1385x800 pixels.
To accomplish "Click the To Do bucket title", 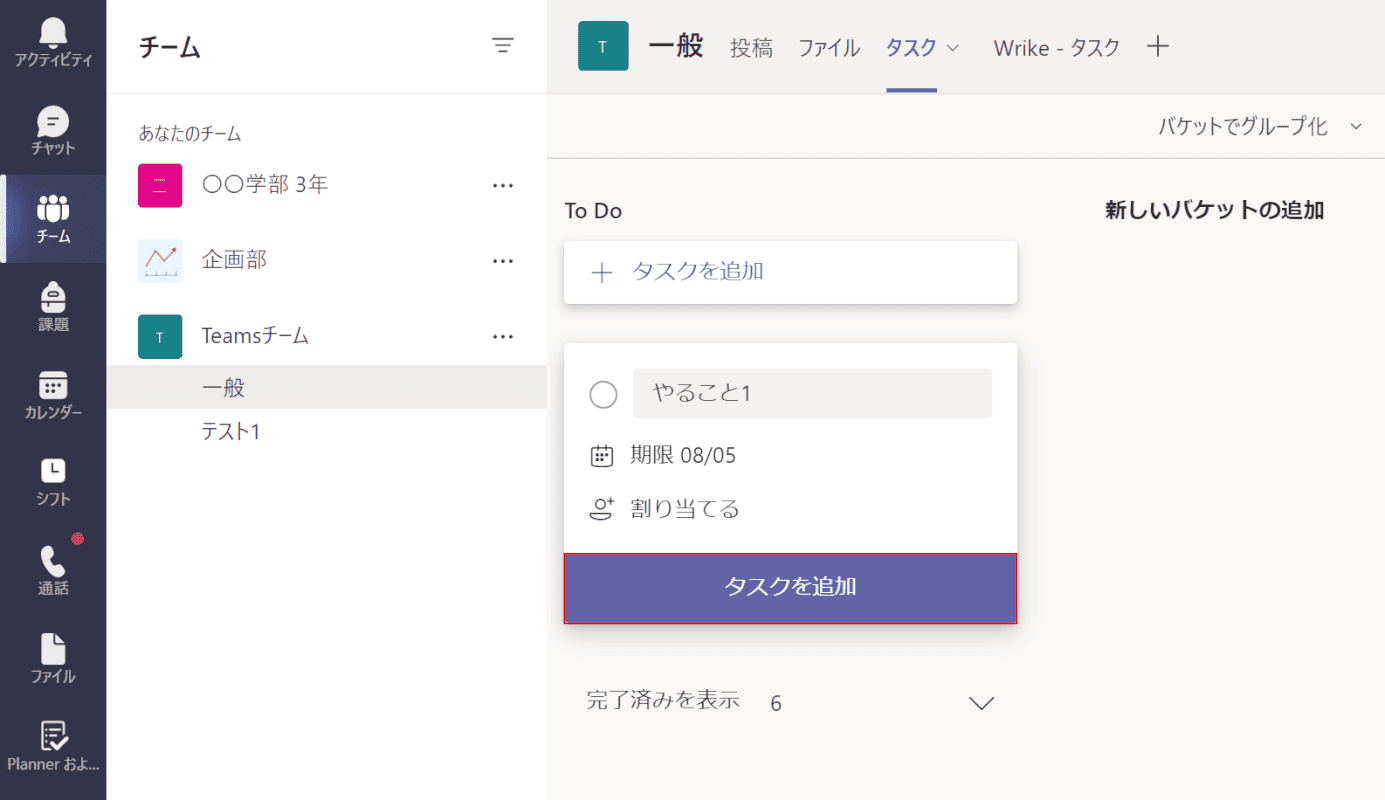I will point(593,211).
